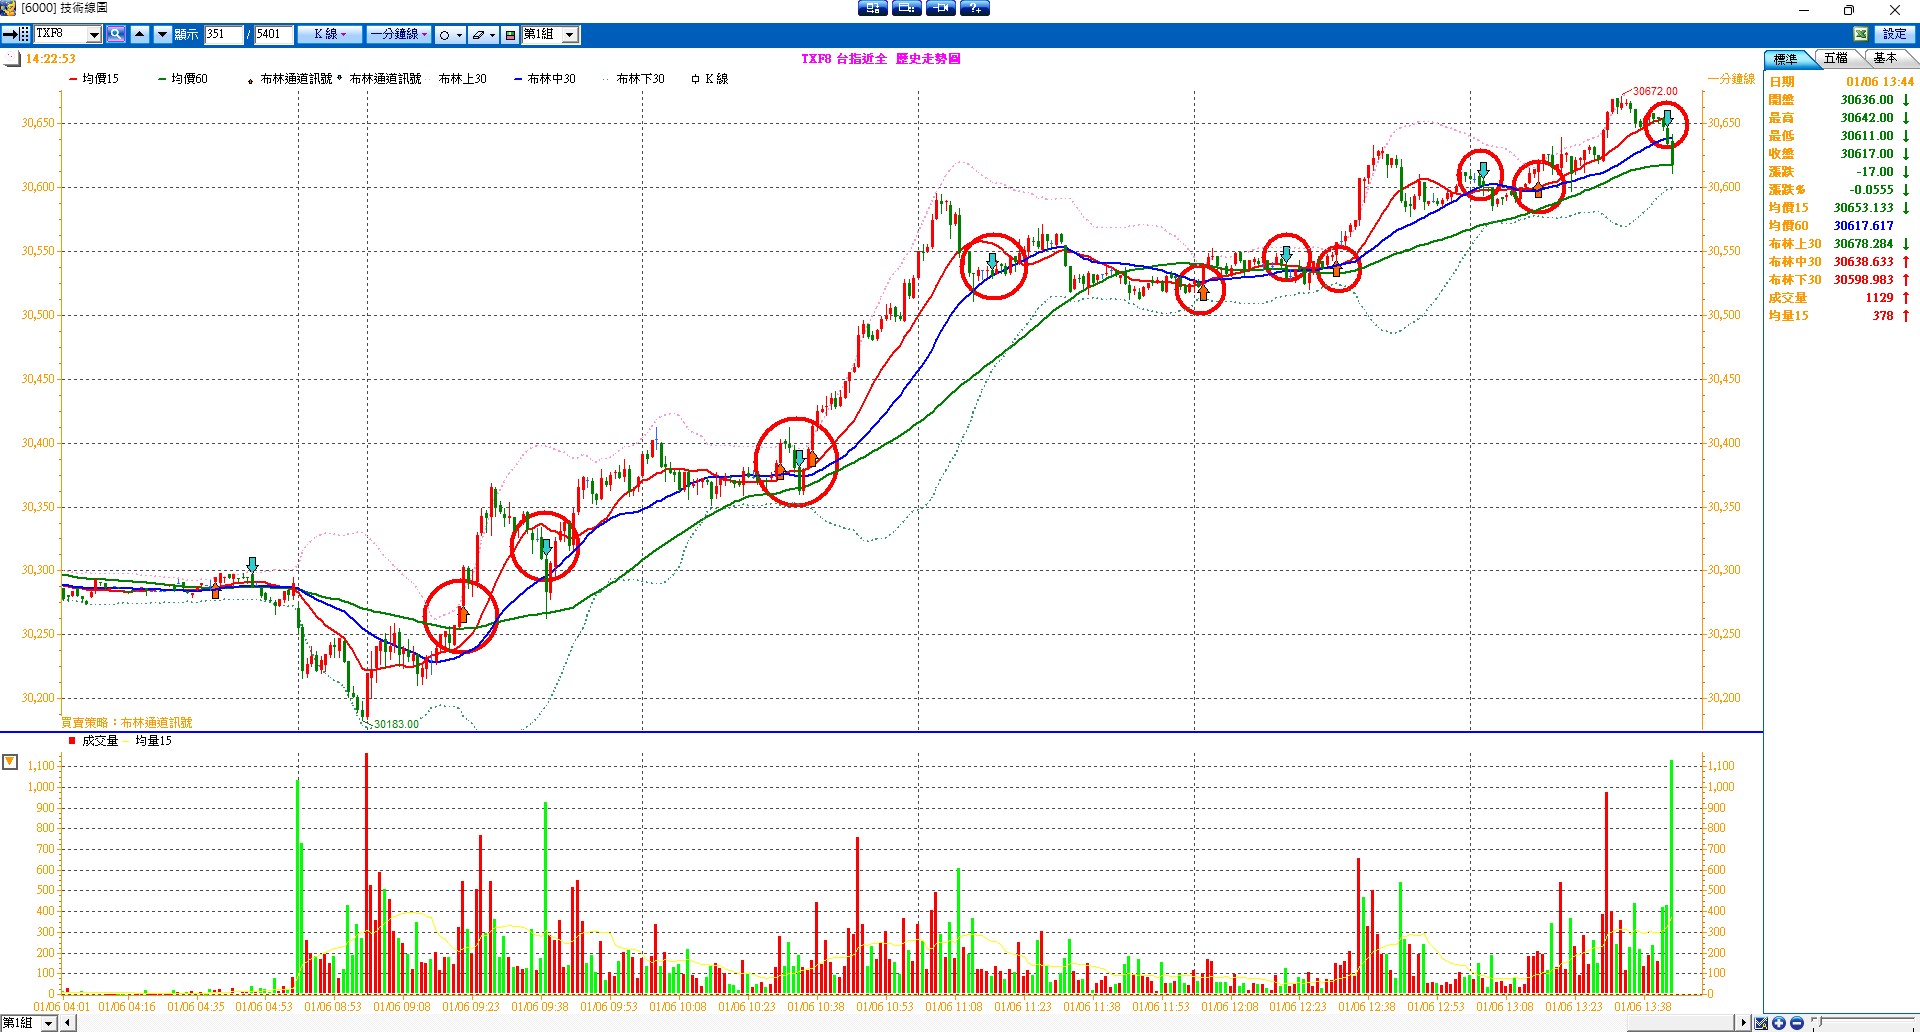This screenshot has height=1032, width=1920.
Task: Open the 一分鐘線 timeframe dropdown
Action: click(398, 35)
